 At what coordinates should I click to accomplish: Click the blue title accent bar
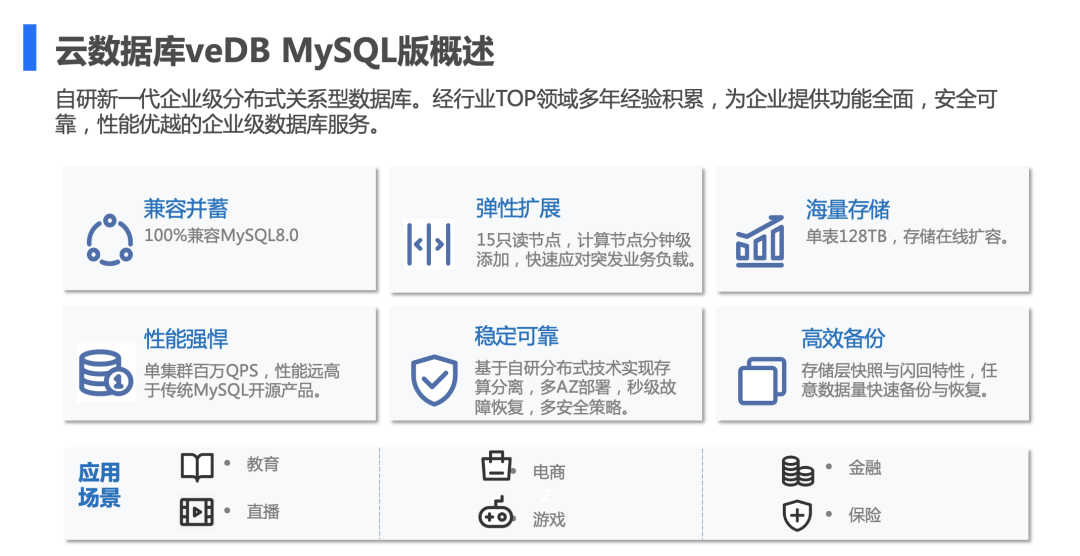point(30,48)
